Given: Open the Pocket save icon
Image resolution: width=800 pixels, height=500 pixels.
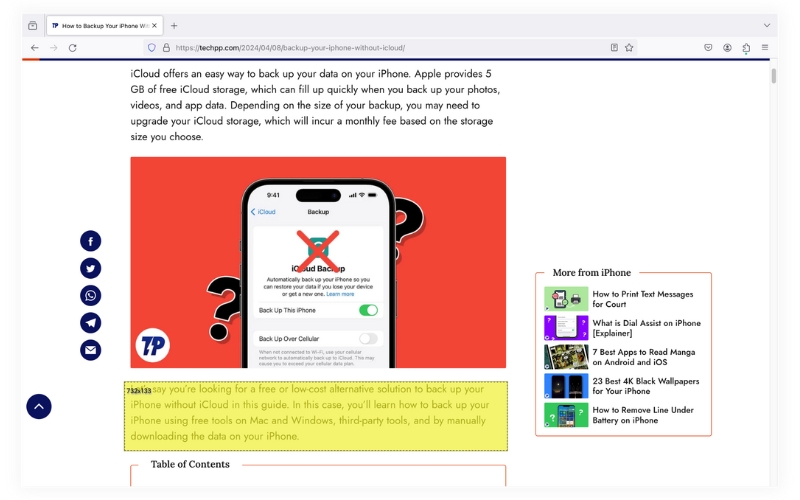Looking at the screenshot, I should (x=708, y=47).
